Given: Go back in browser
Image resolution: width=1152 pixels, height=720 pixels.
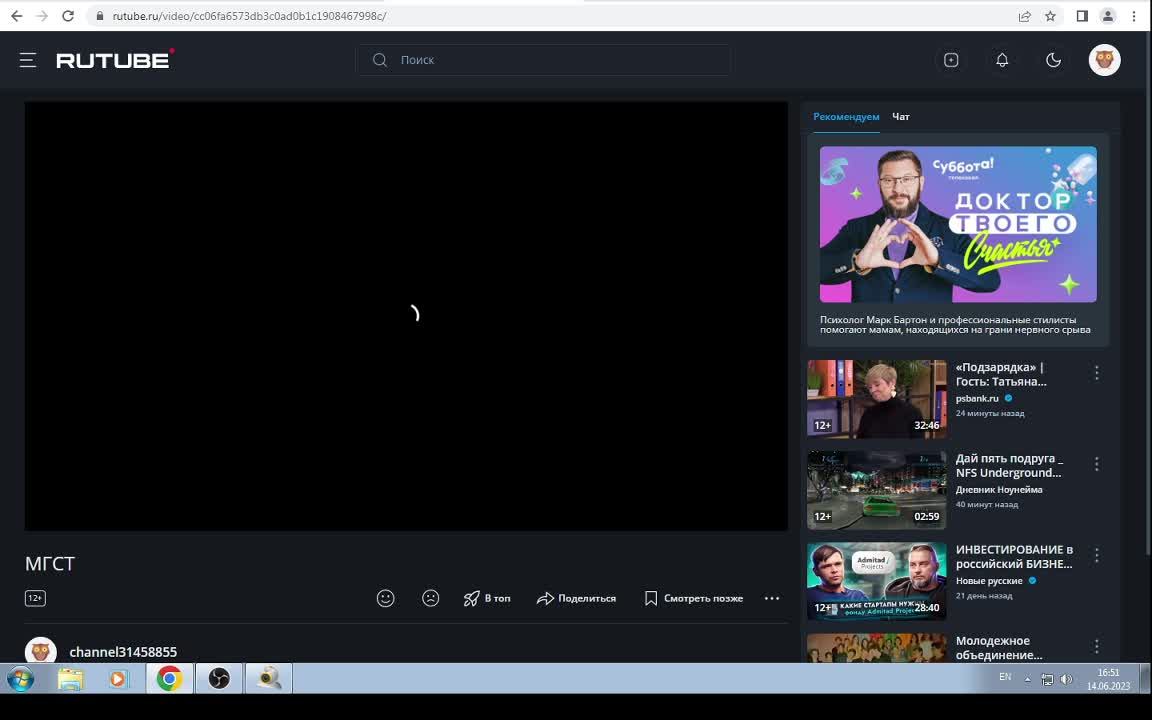Looking at the screenshot, I should [16, 15].
